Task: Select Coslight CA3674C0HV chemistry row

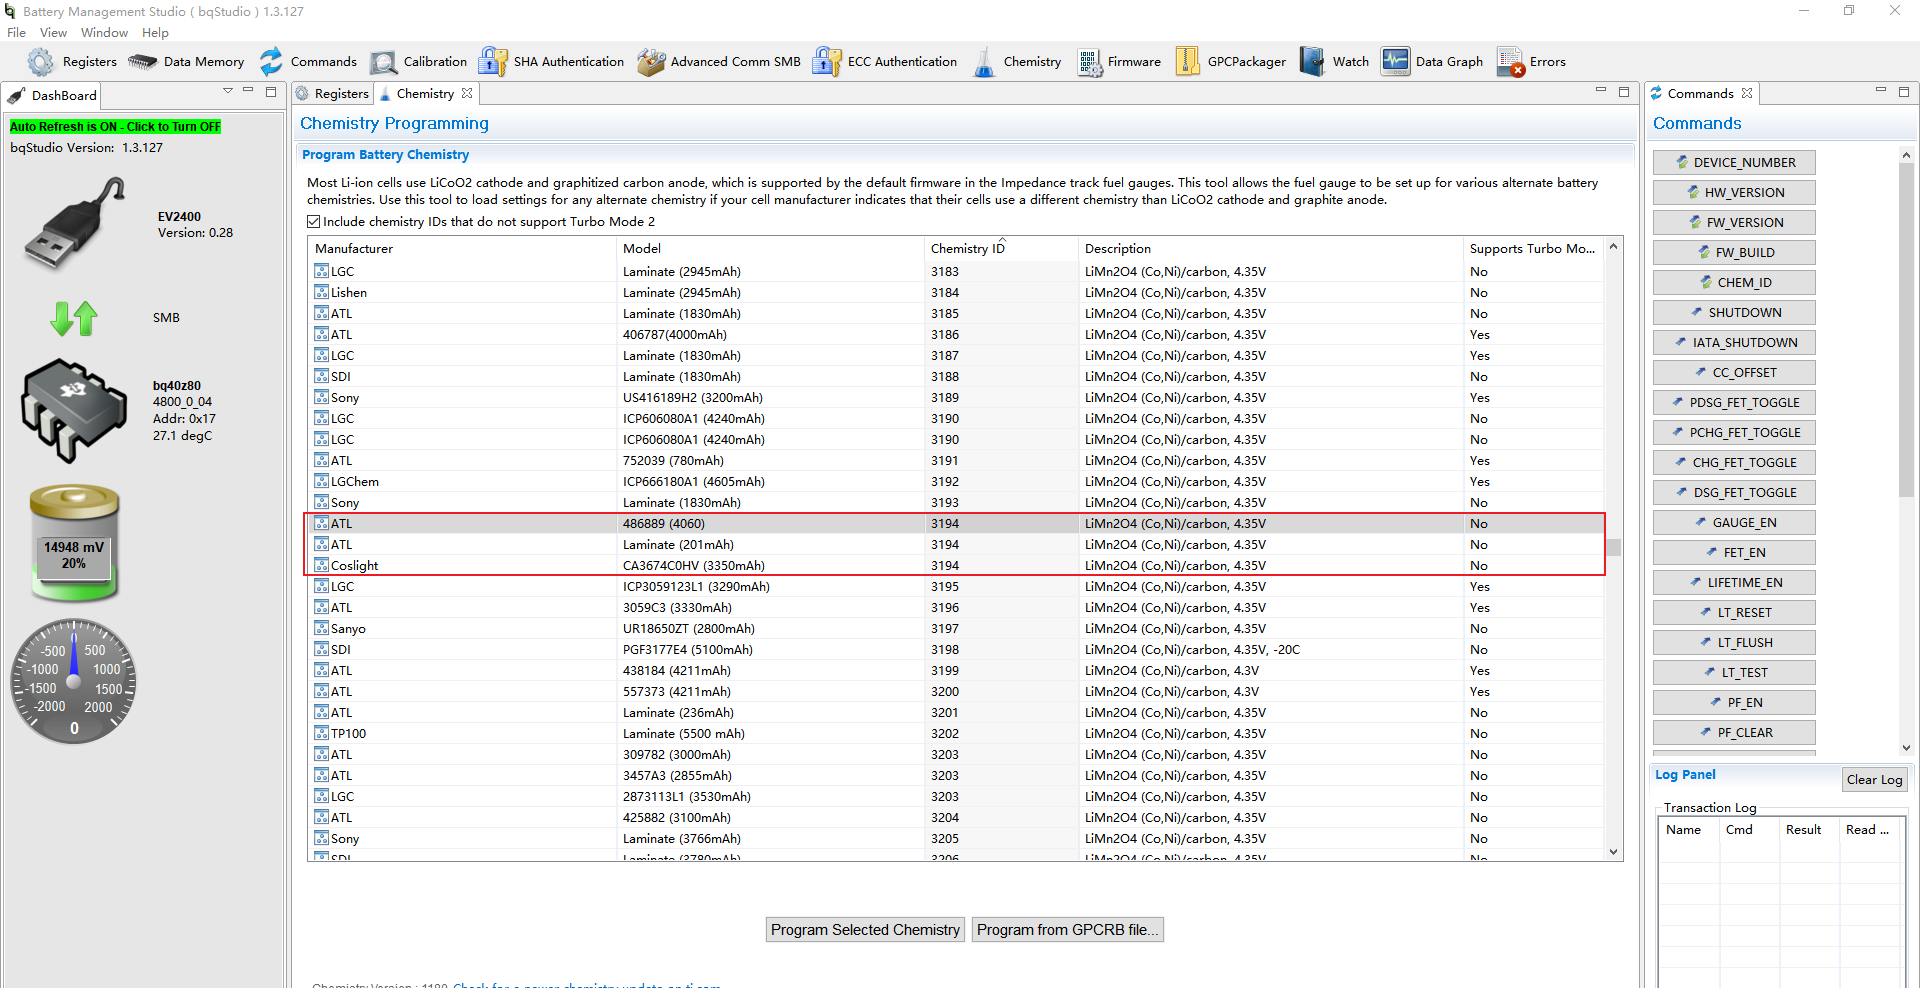Action: tap(956, 566)
